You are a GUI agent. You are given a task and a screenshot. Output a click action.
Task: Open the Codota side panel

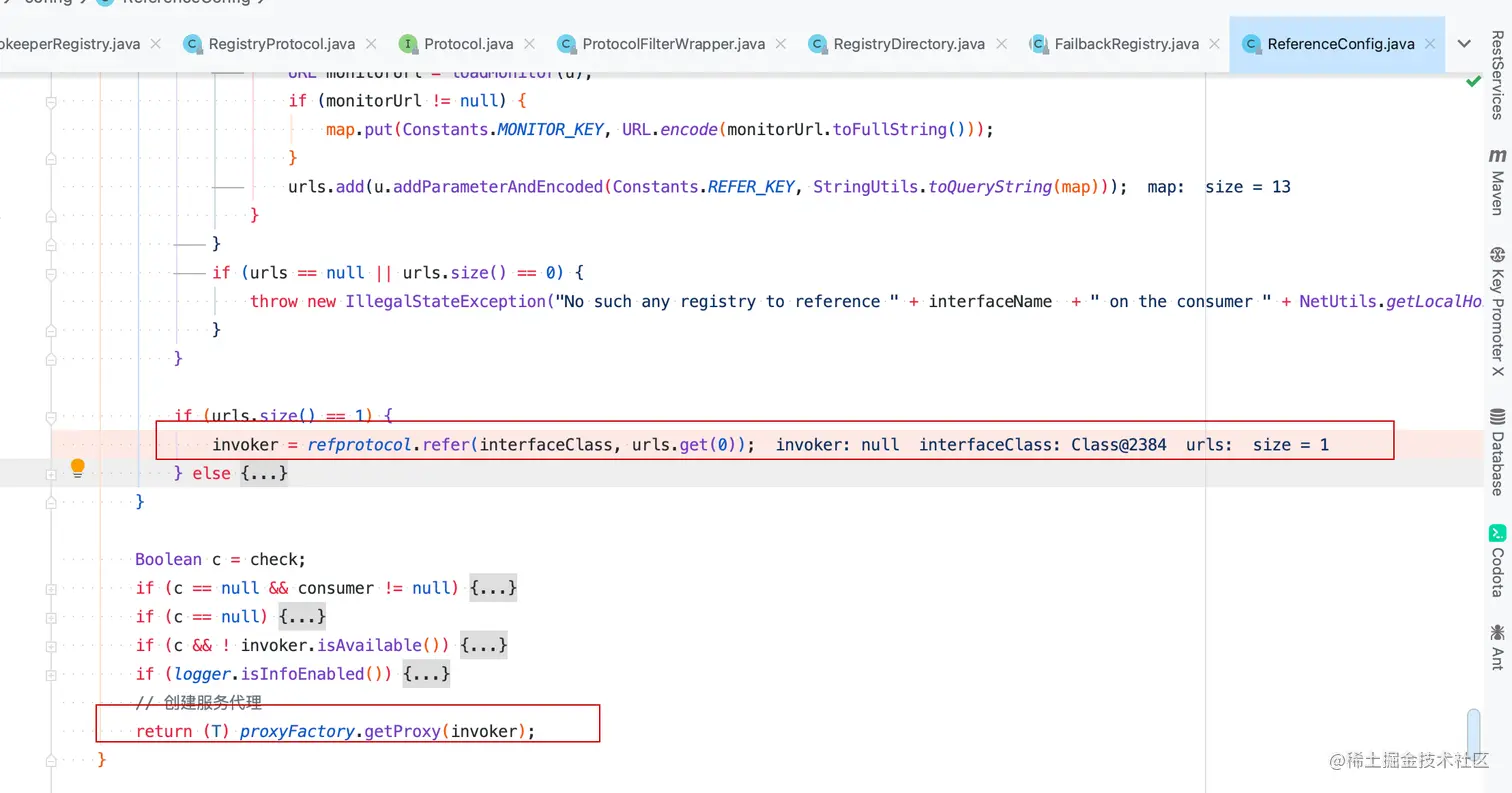point(1497,560)
